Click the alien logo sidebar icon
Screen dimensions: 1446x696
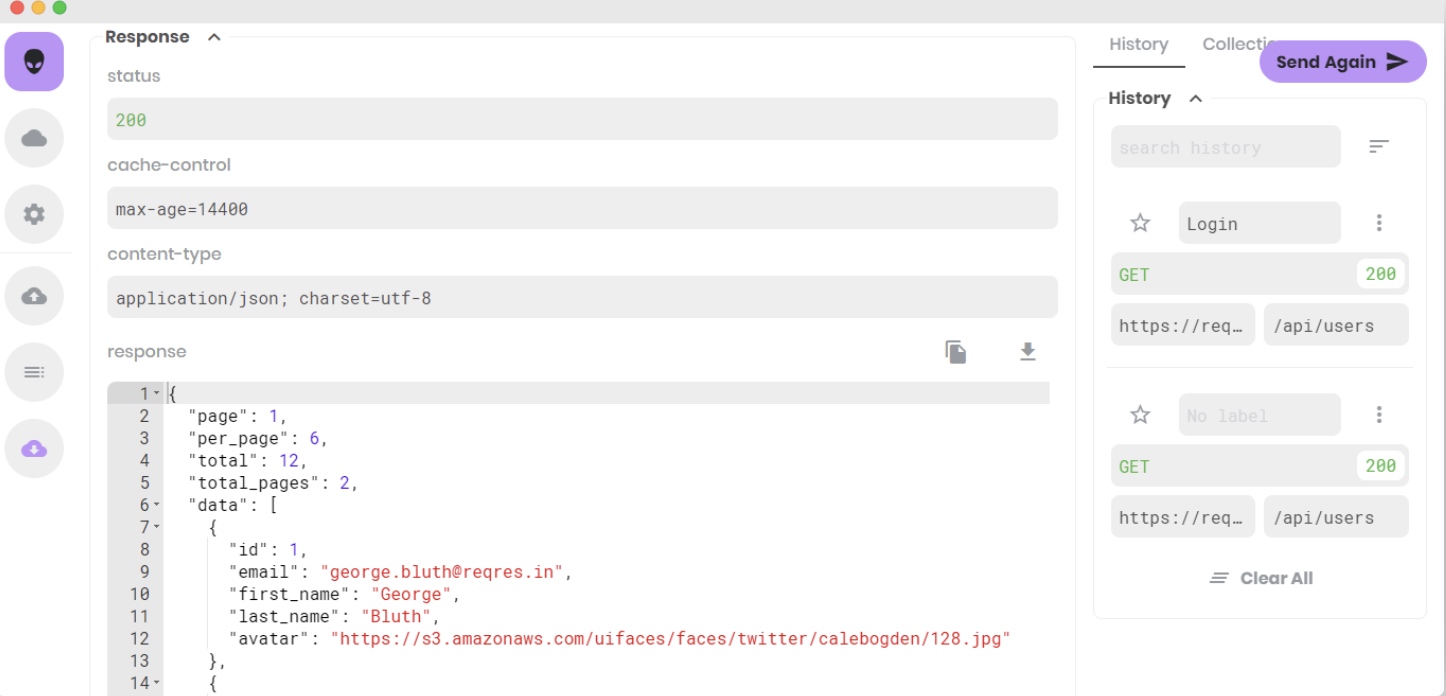pyautogui.click(x=34, y=62)
